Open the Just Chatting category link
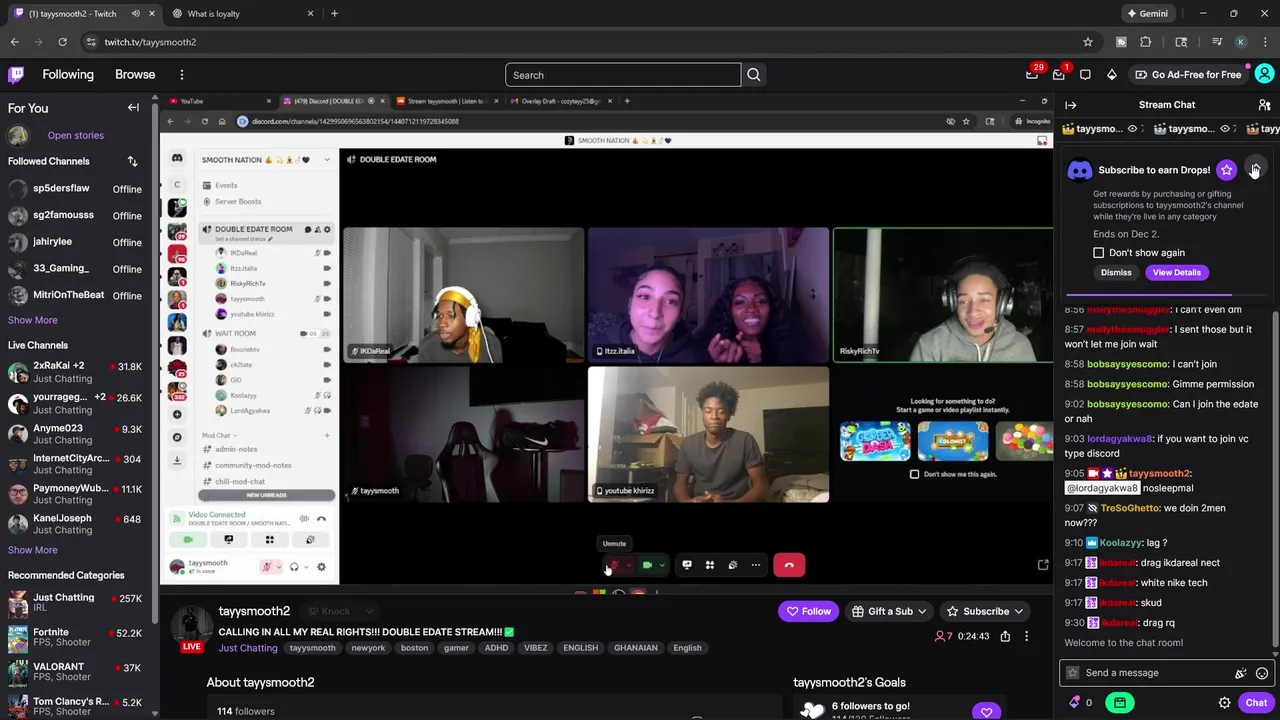The image size is (1280, 720). (248, 648)
